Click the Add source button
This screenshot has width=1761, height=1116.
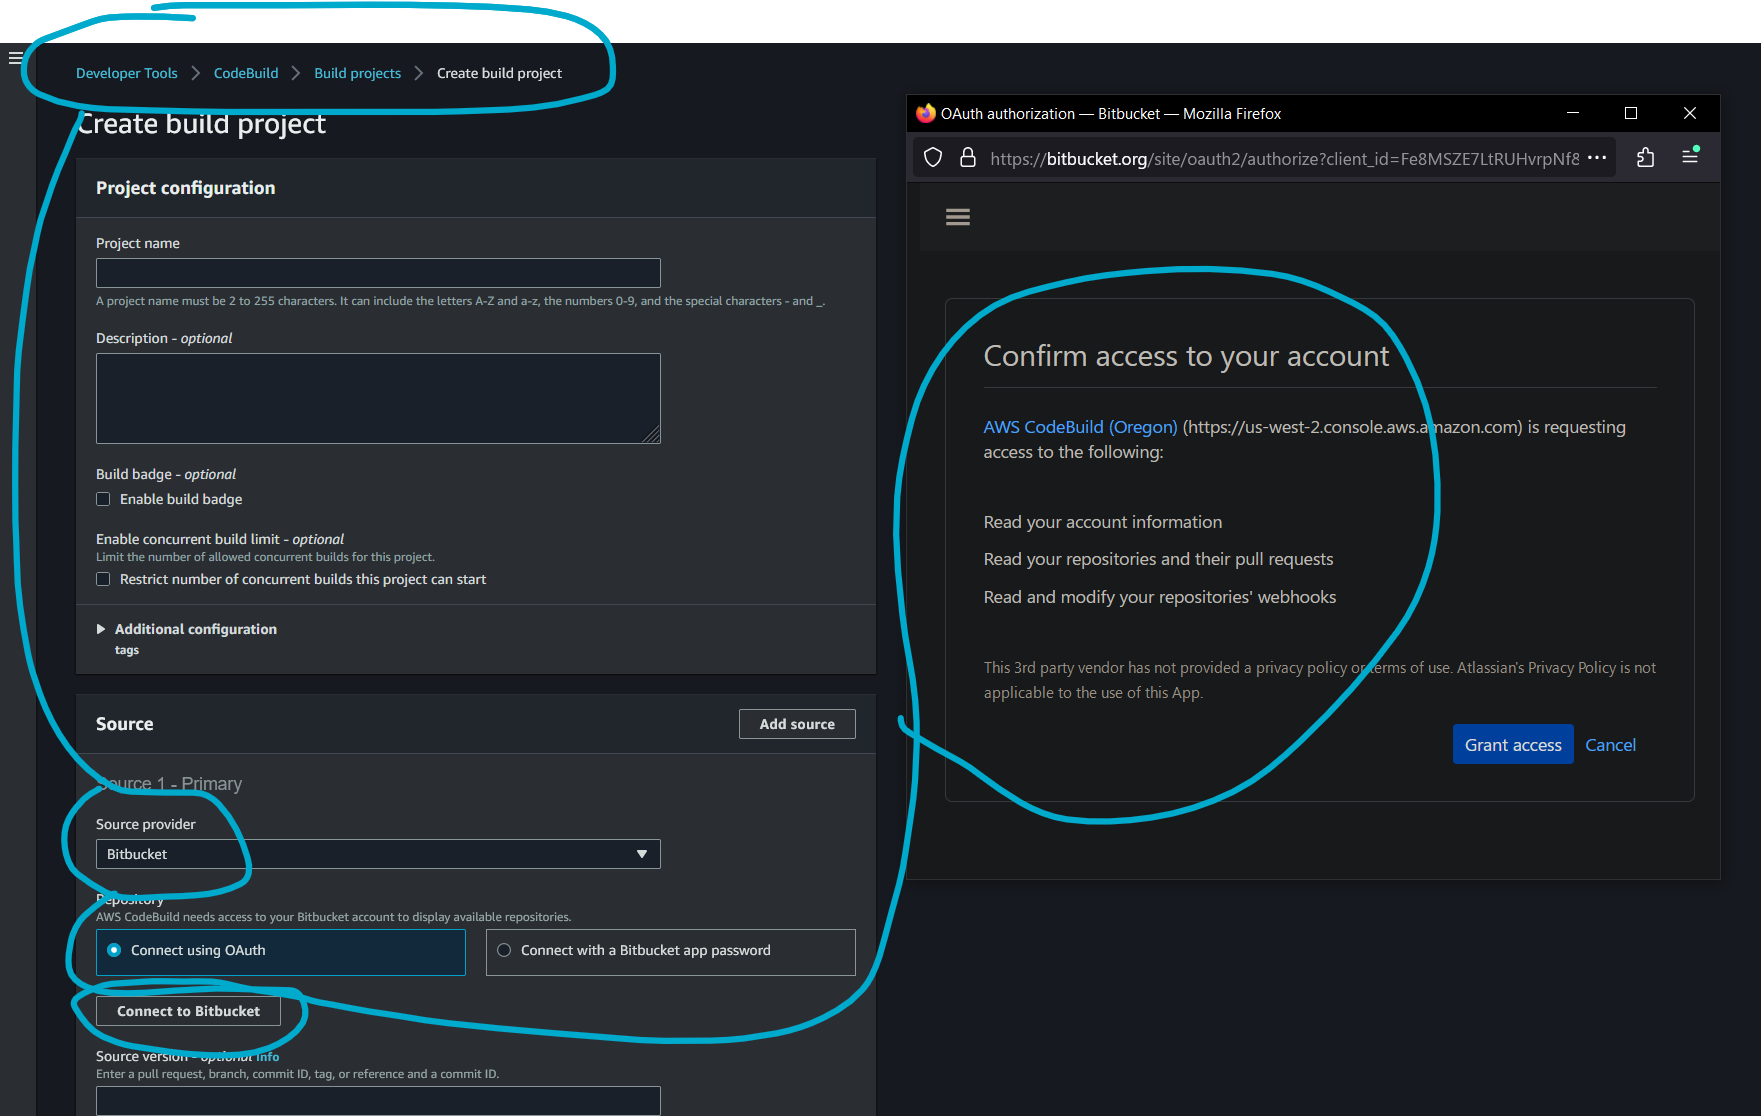tap(797, 724)
